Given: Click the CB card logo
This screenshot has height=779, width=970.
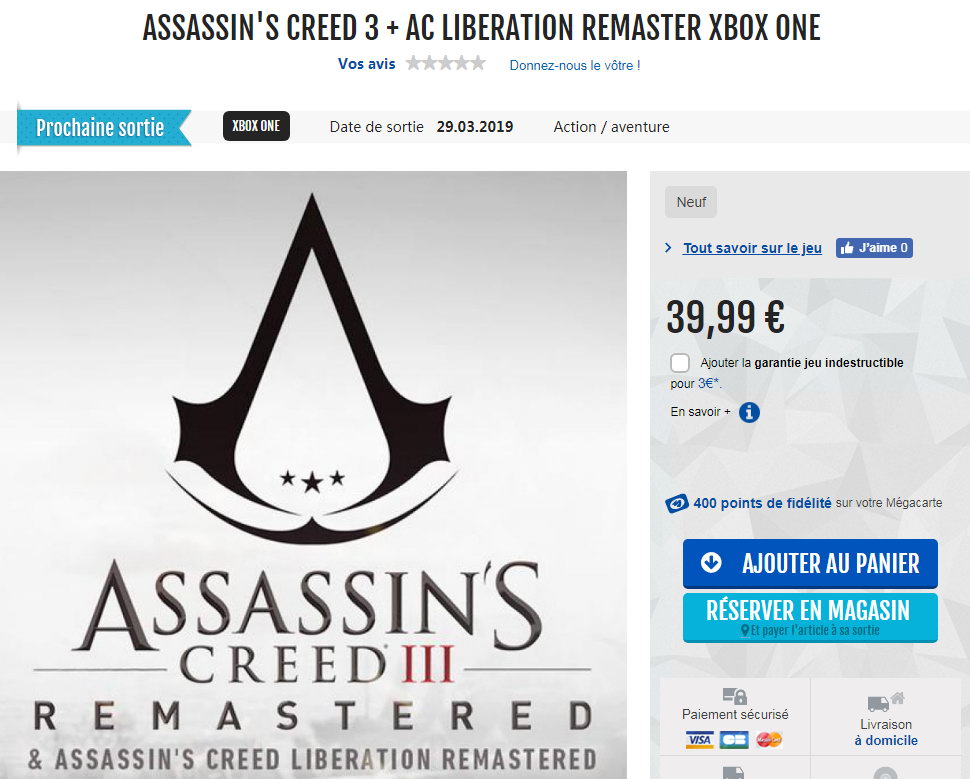Looking at the screenshot, I should pyautogui.click(x=733, y=740).
